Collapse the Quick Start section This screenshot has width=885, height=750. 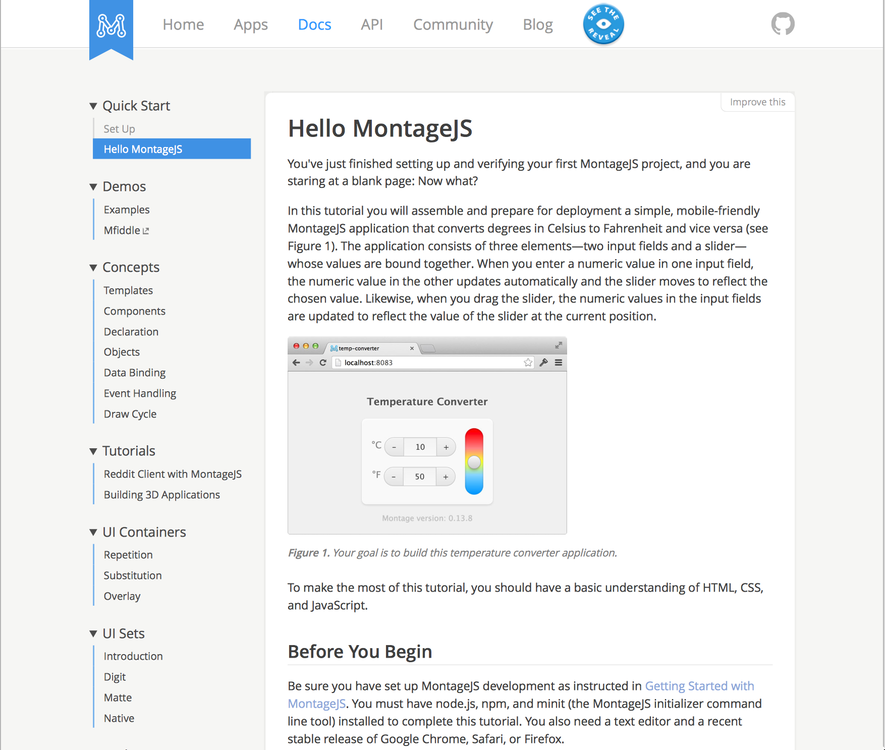92,105
